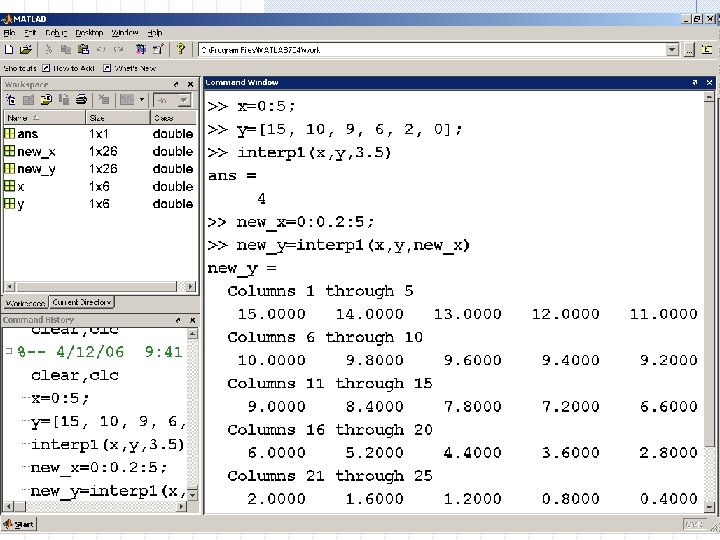Close the Command Window panel

point(709,83)
